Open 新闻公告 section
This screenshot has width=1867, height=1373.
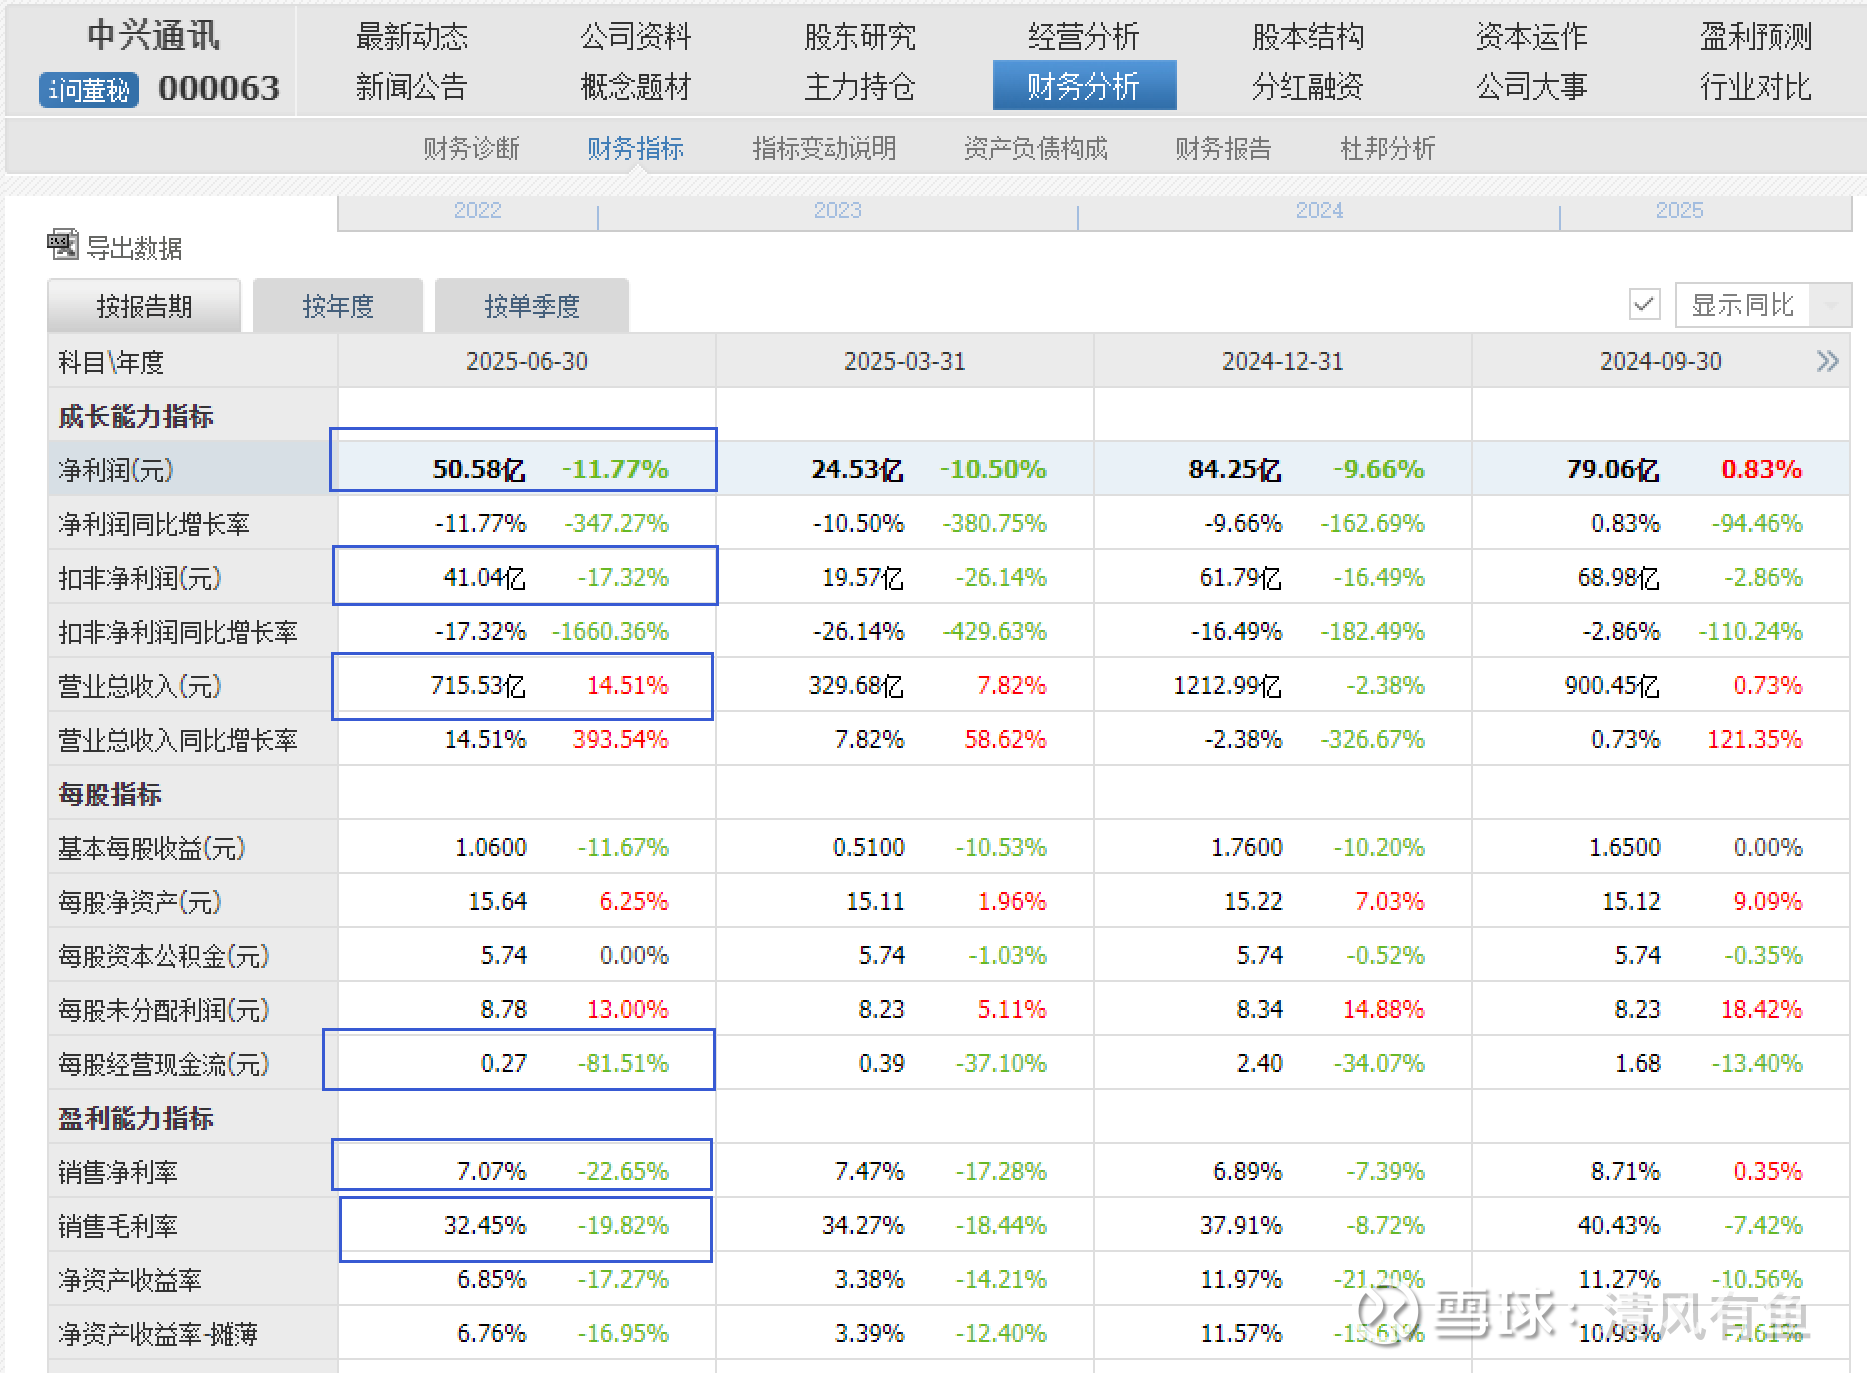coord(412,87)
